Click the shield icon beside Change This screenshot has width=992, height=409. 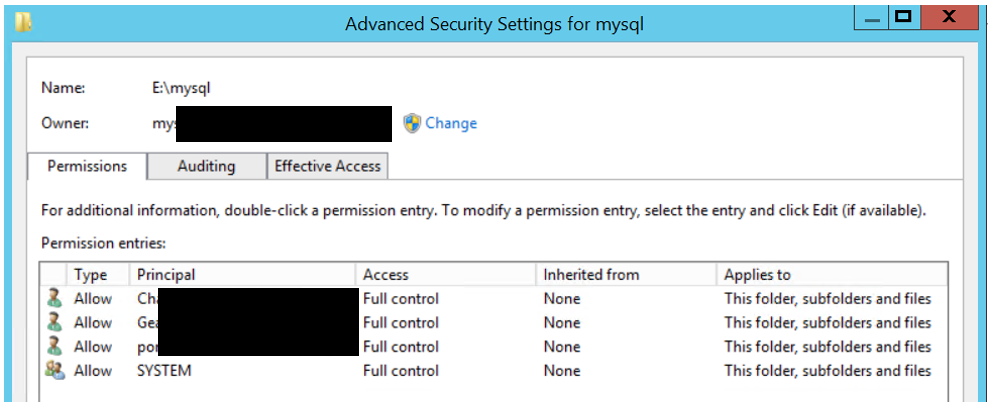(x=412, y=123)
